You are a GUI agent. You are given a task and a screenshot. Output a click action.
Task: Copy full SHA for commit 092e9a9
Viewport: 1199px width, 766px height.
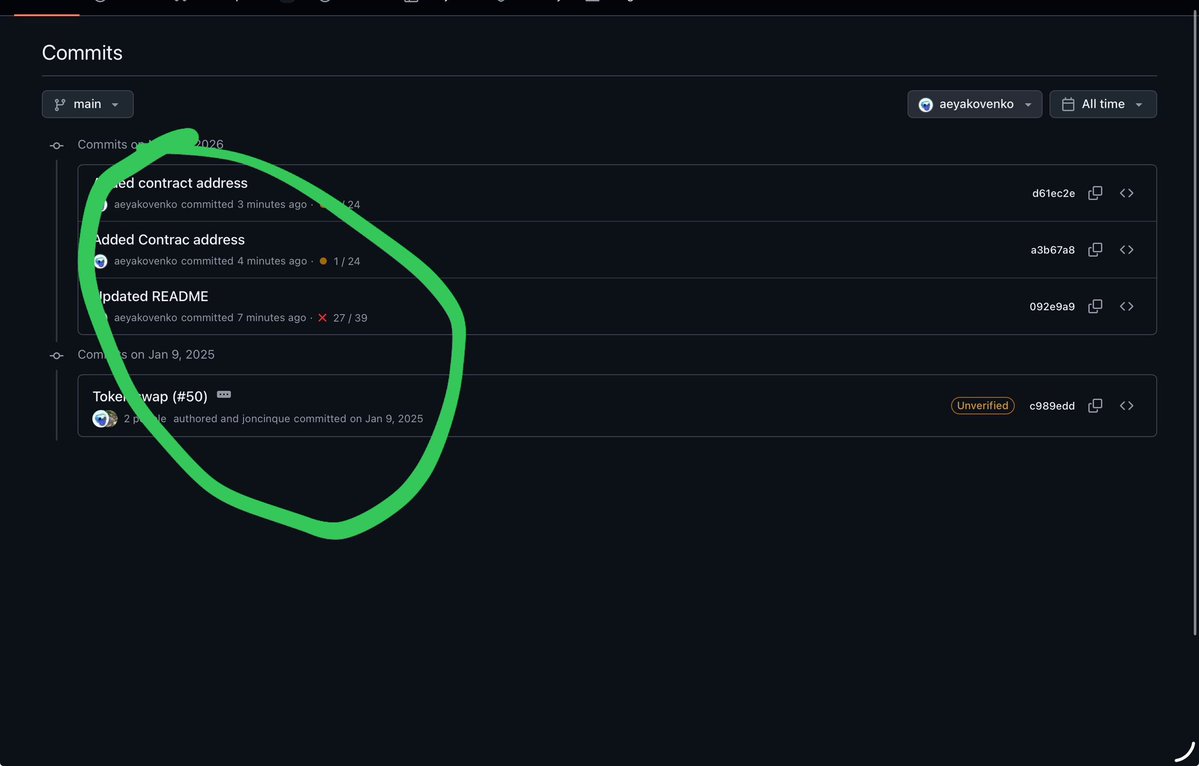1095,306
